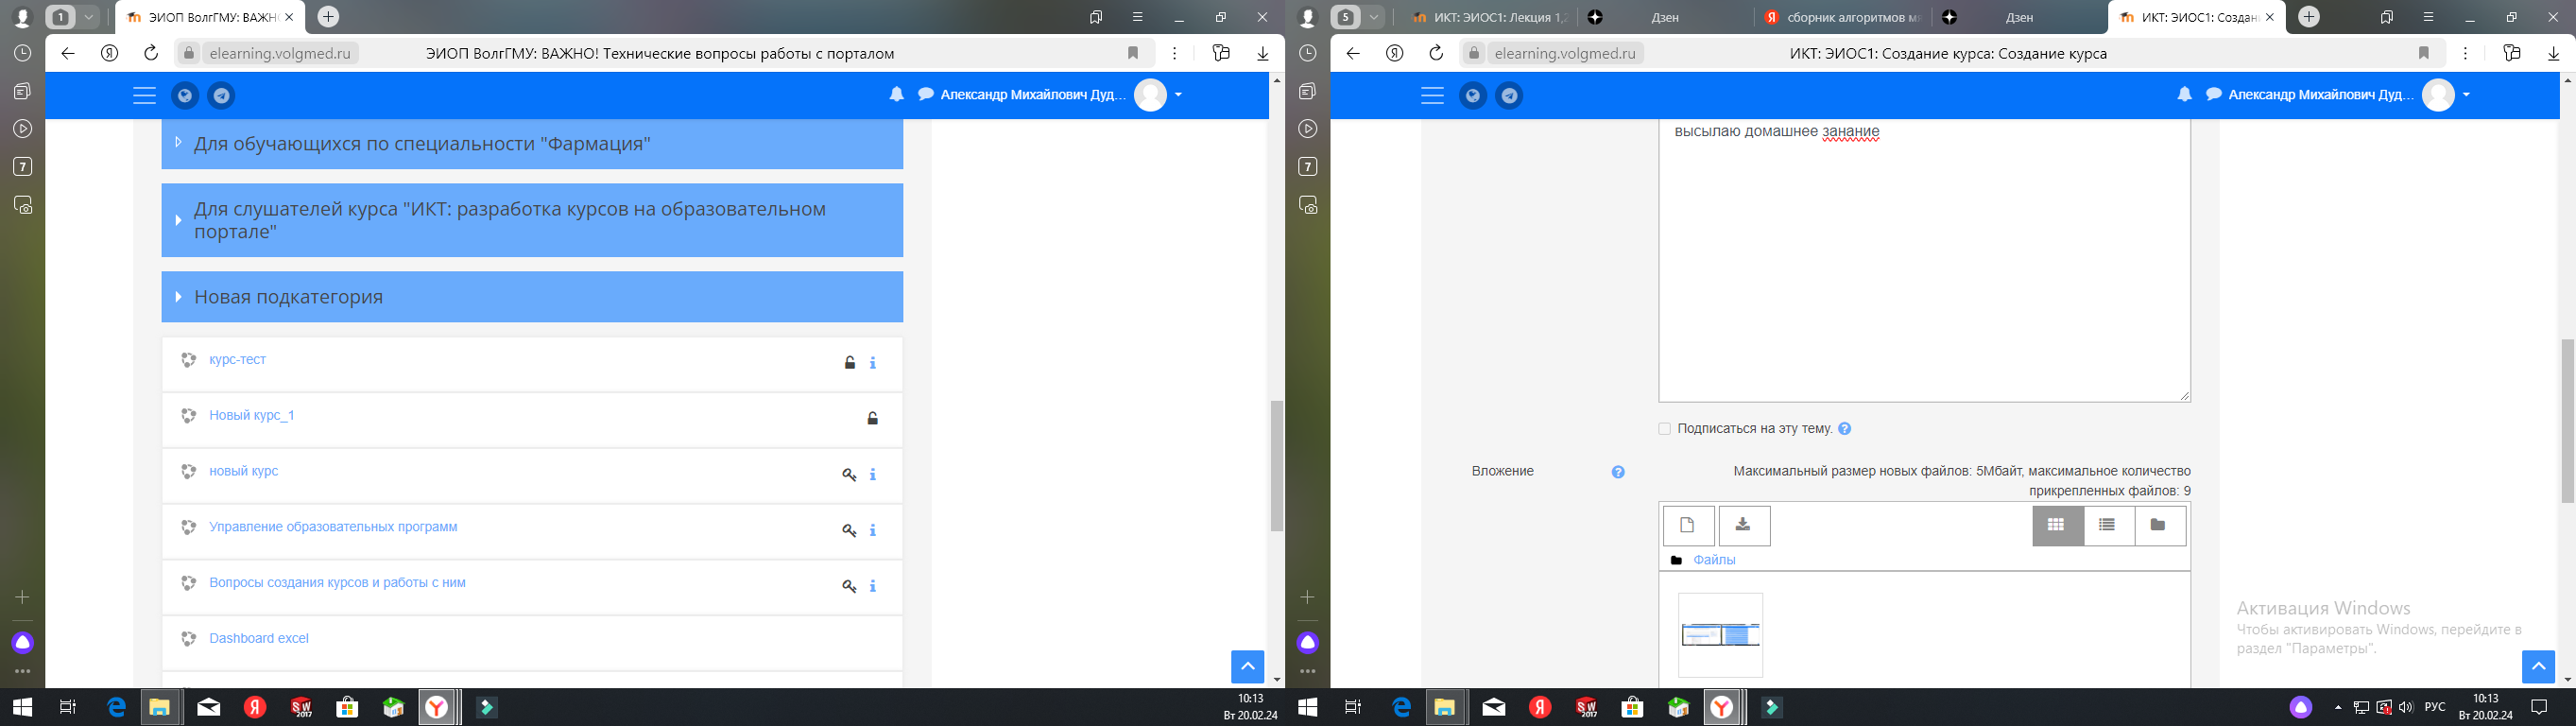2576x726 pixels.
Task: Click the open lock icon for курс-тест
Action: point(850,362)
